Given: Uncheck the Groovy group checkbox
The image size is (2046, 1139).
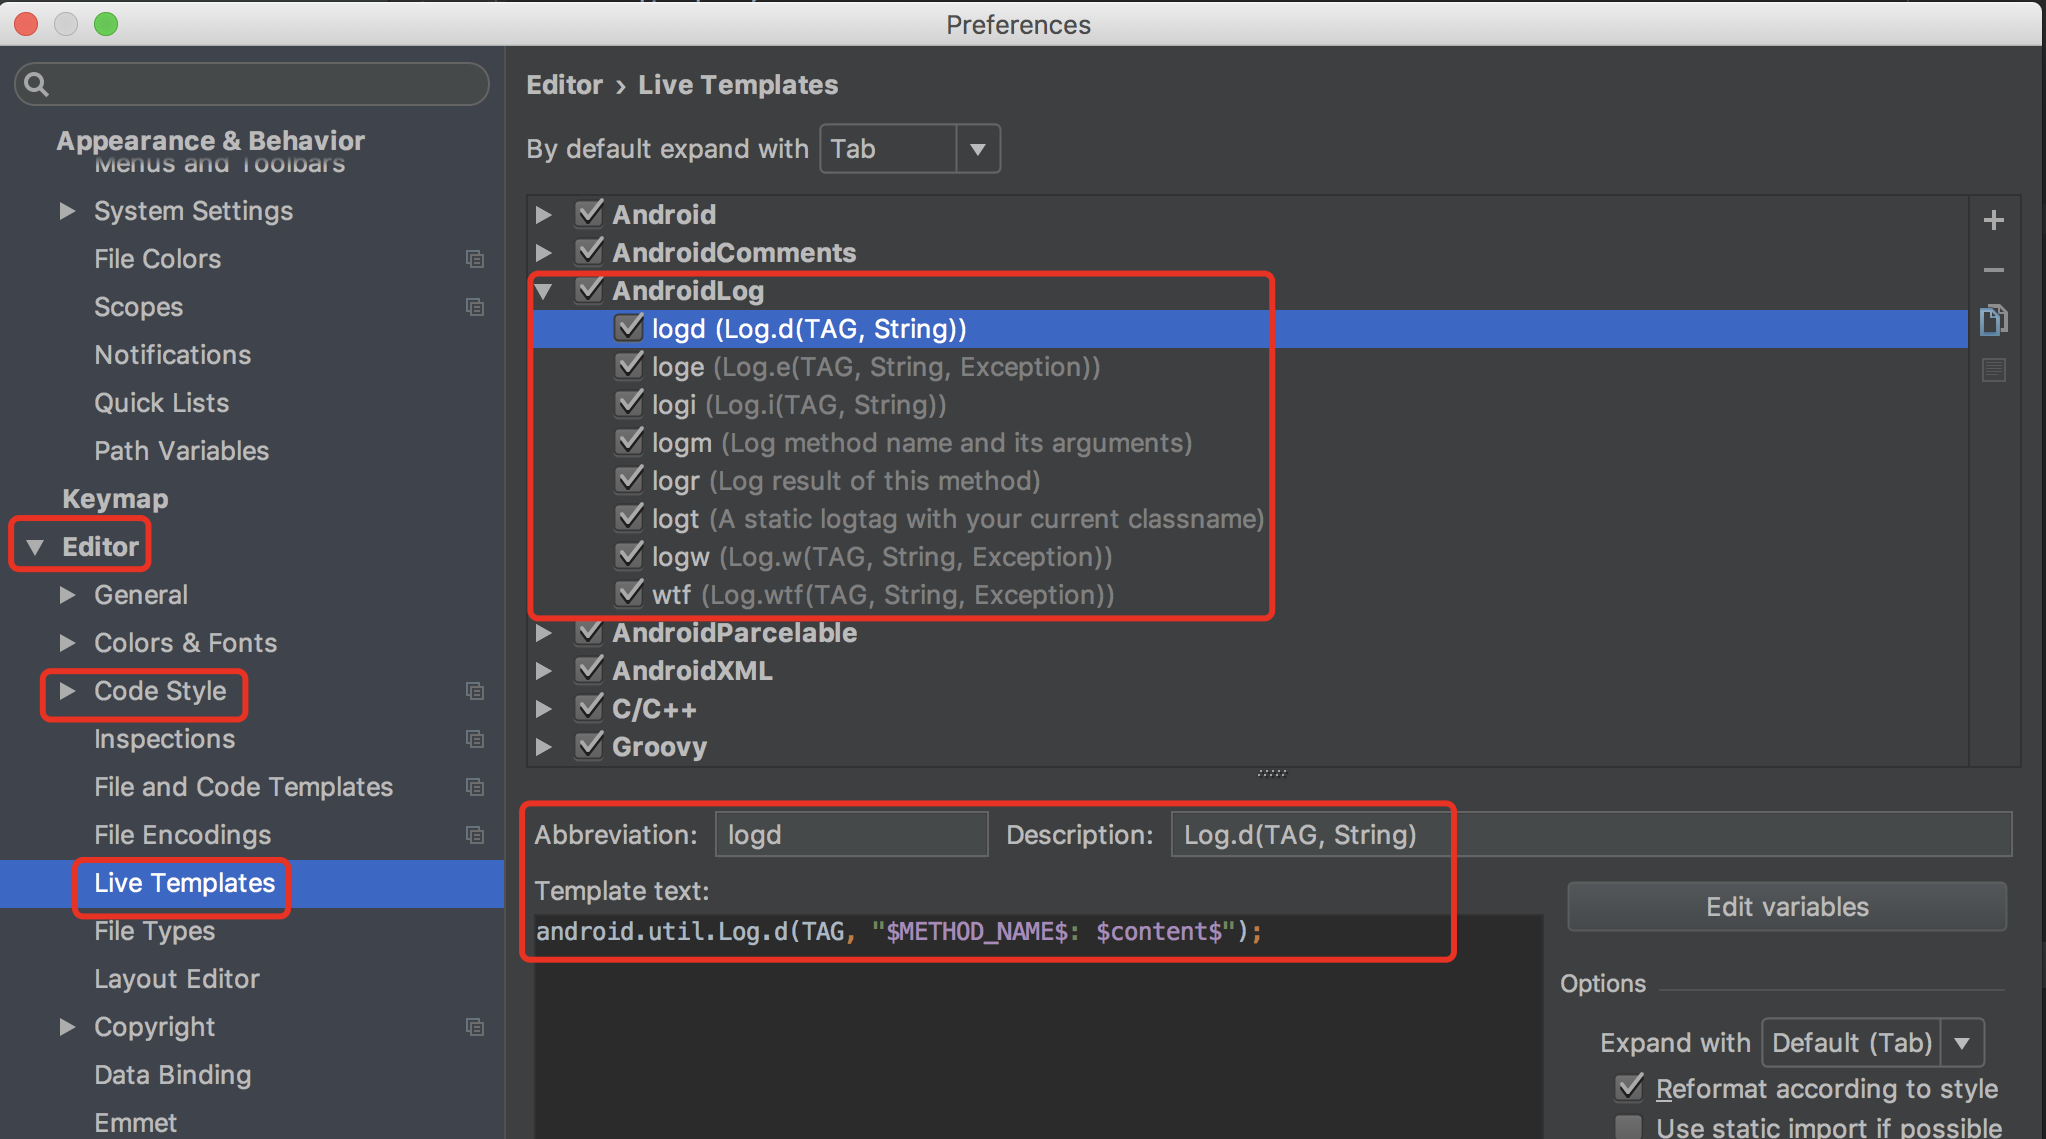Looking at the screenshot, I should [x=589, y=745].
